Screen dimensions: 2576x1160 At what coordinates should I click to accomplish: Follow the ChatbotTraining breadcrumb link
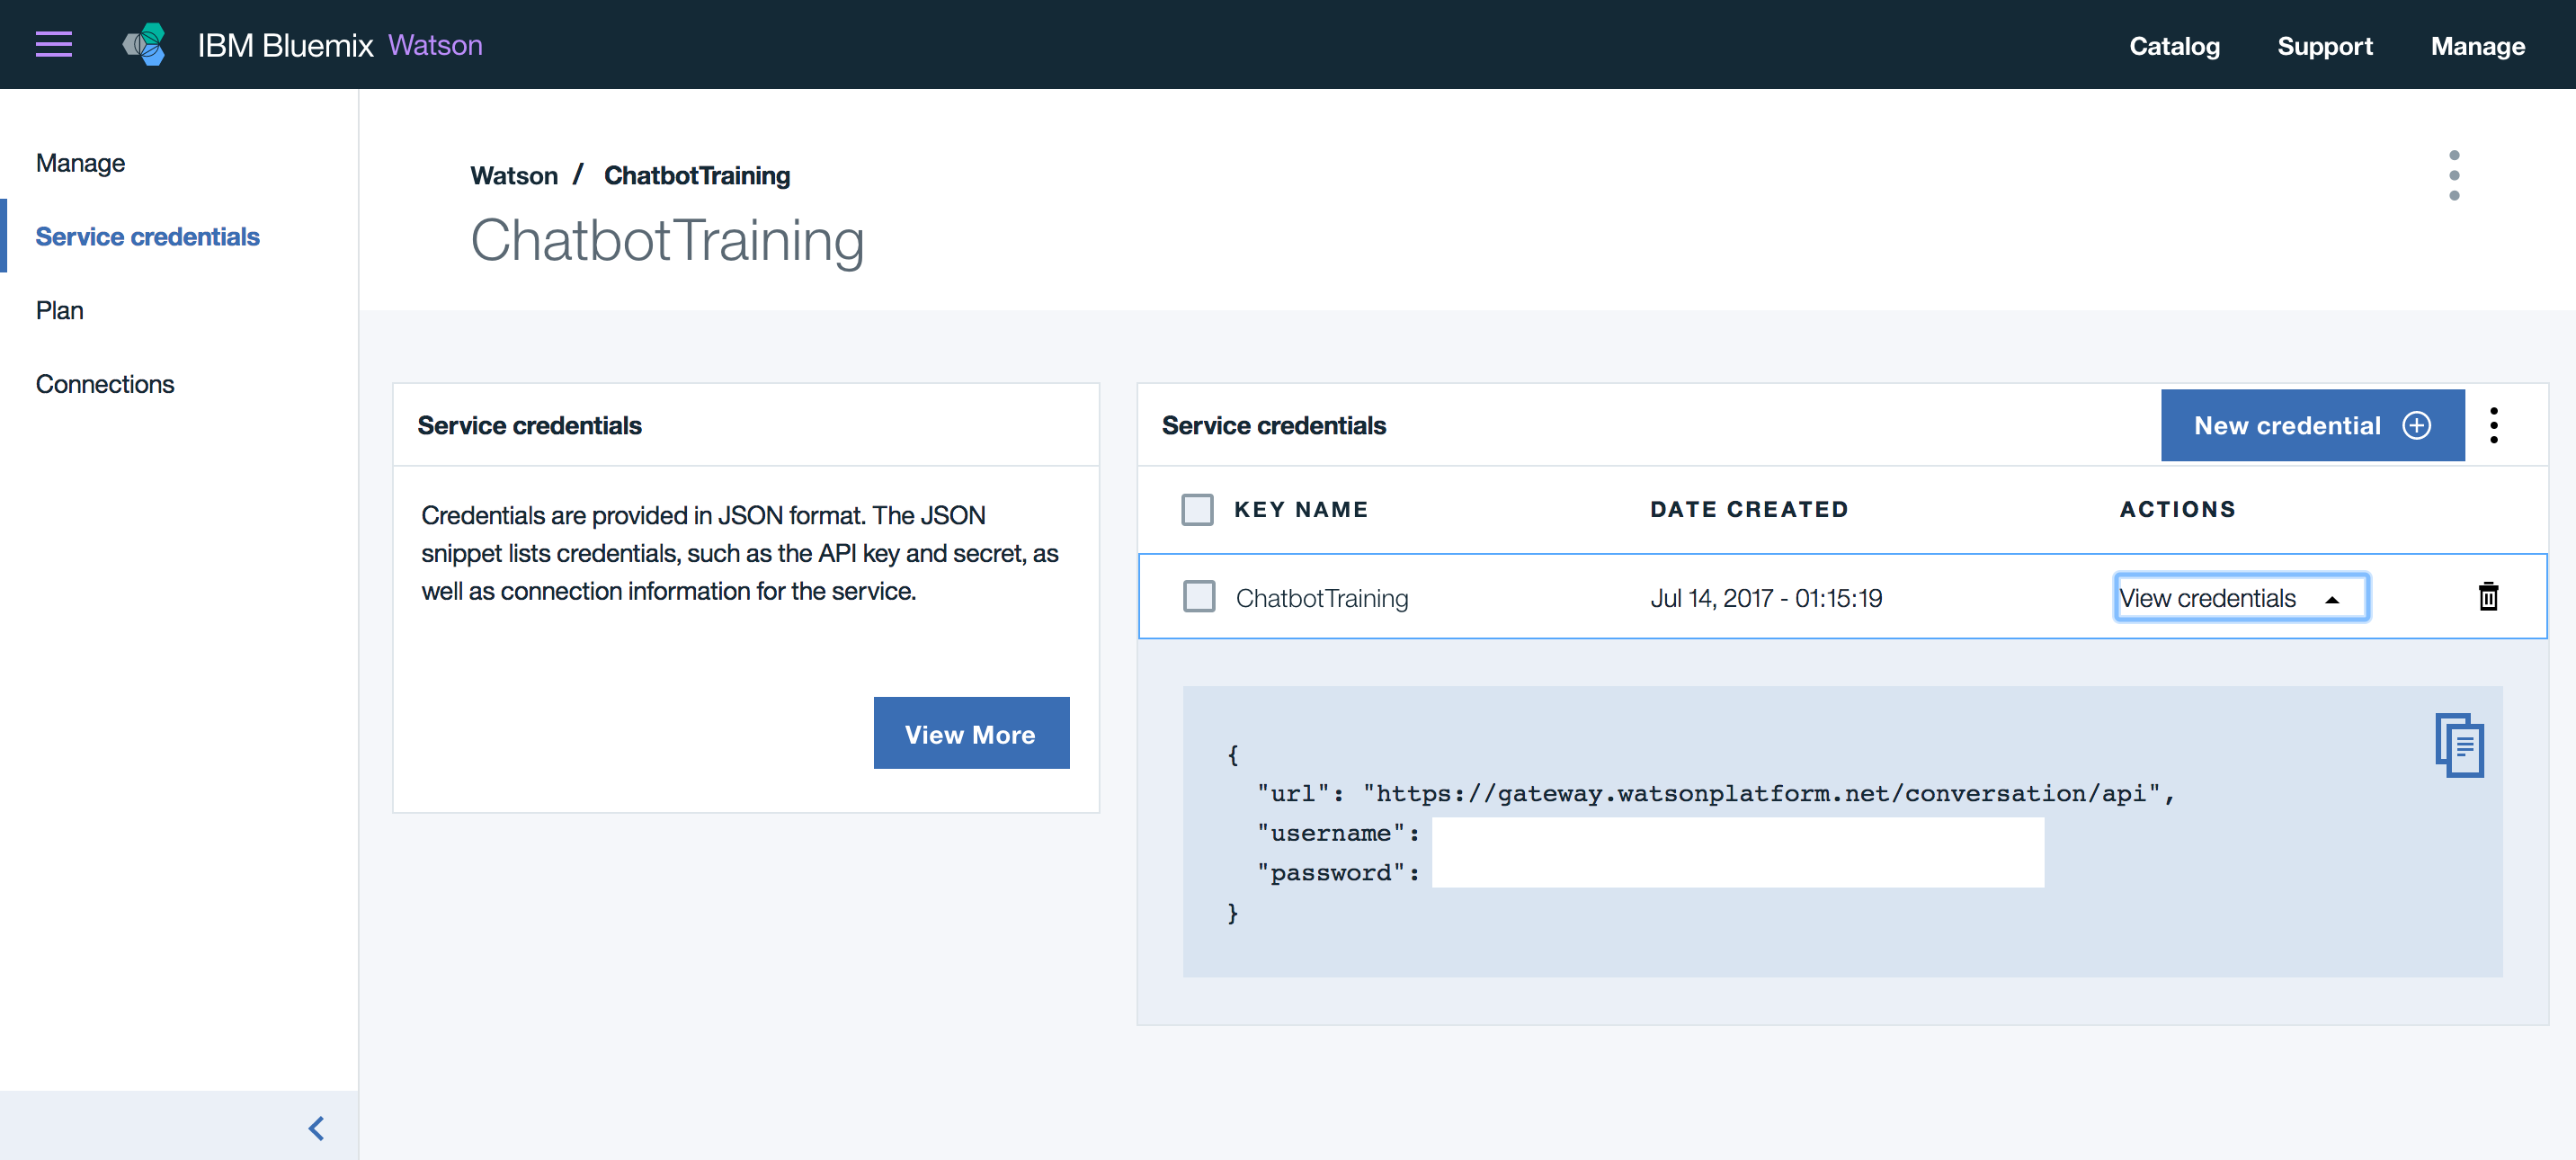point(696,175)
